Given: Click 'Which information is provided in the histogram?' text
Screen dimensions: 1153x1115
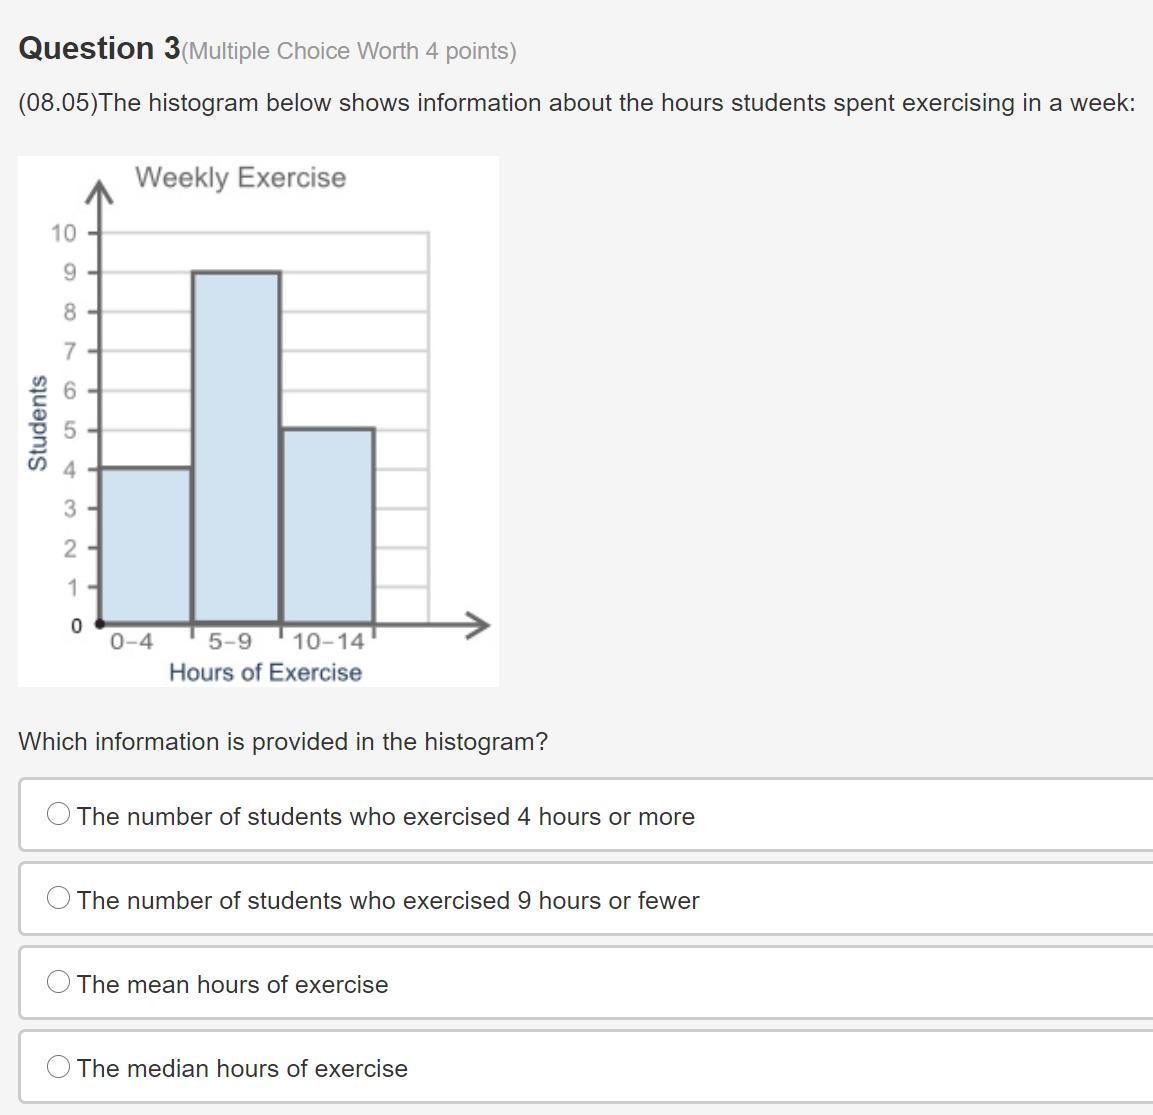Looking at the screenshot, I should tap(283, 741).
